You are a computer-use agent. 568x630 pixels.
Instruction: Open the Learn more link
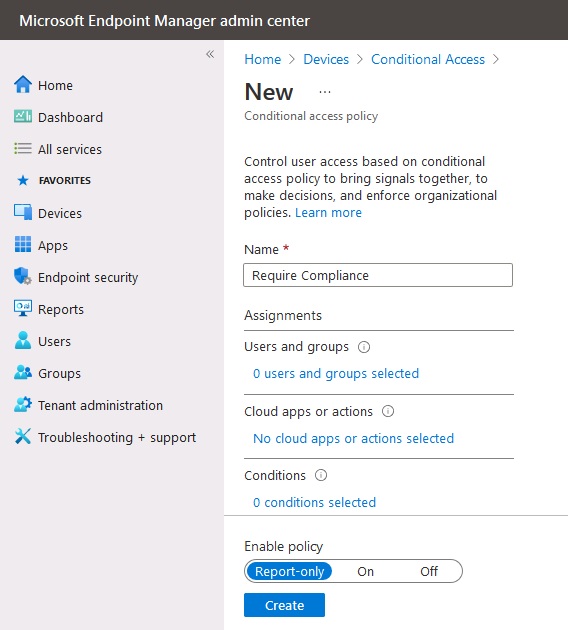[x=329, y=213]
